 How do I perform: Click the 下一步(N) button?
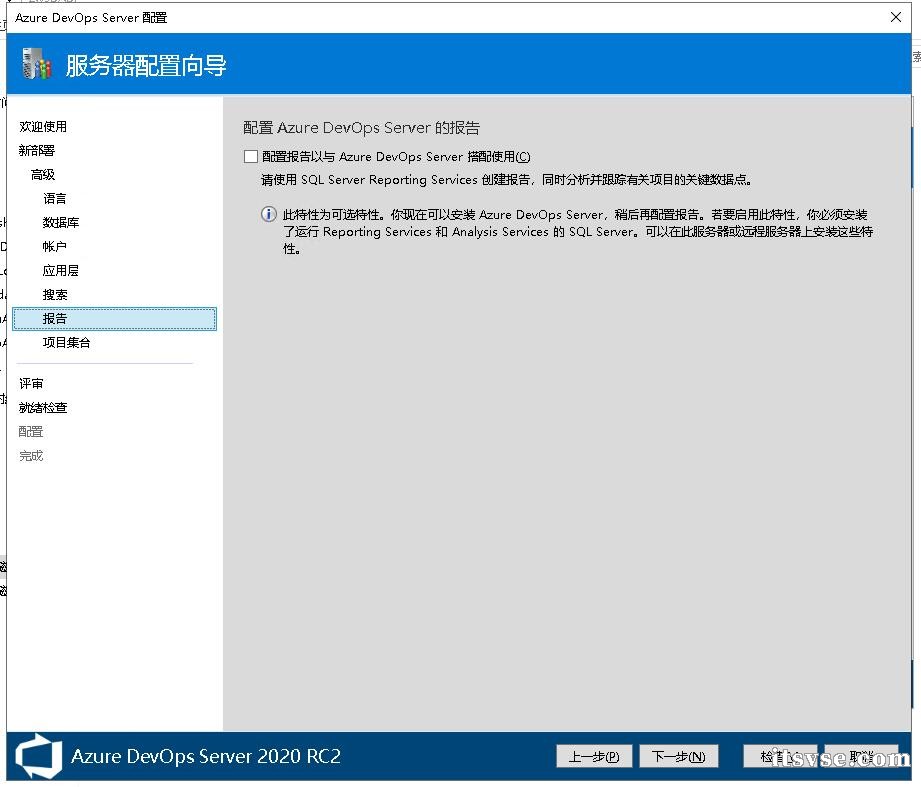[678, 756]
